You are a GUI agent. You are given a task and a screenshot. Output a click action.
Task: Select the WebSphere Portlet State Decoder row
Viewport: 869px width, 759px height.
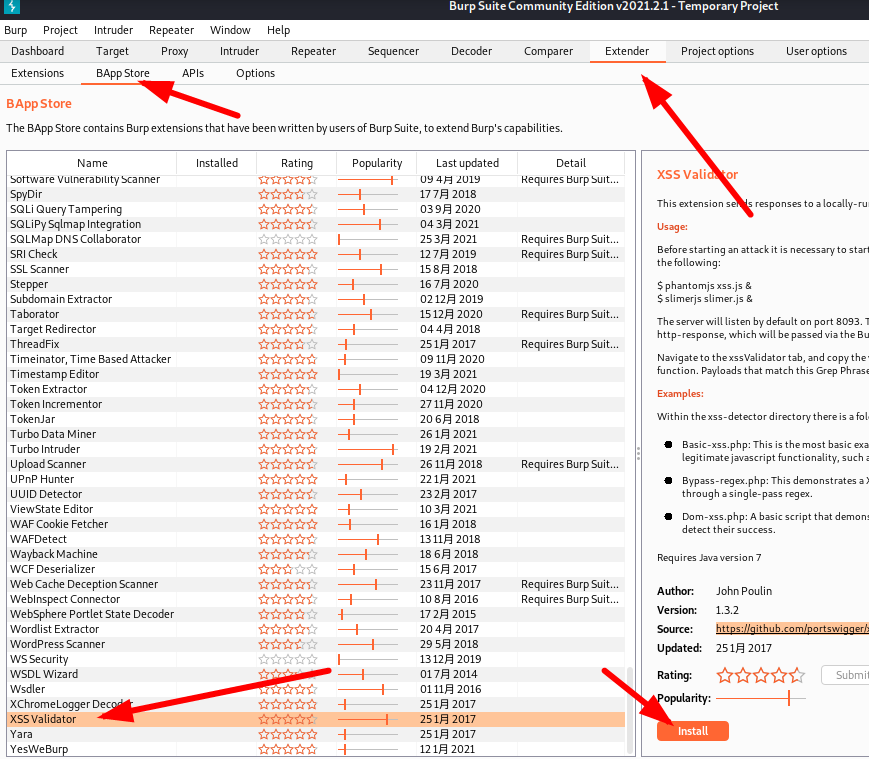click(316, 614)
